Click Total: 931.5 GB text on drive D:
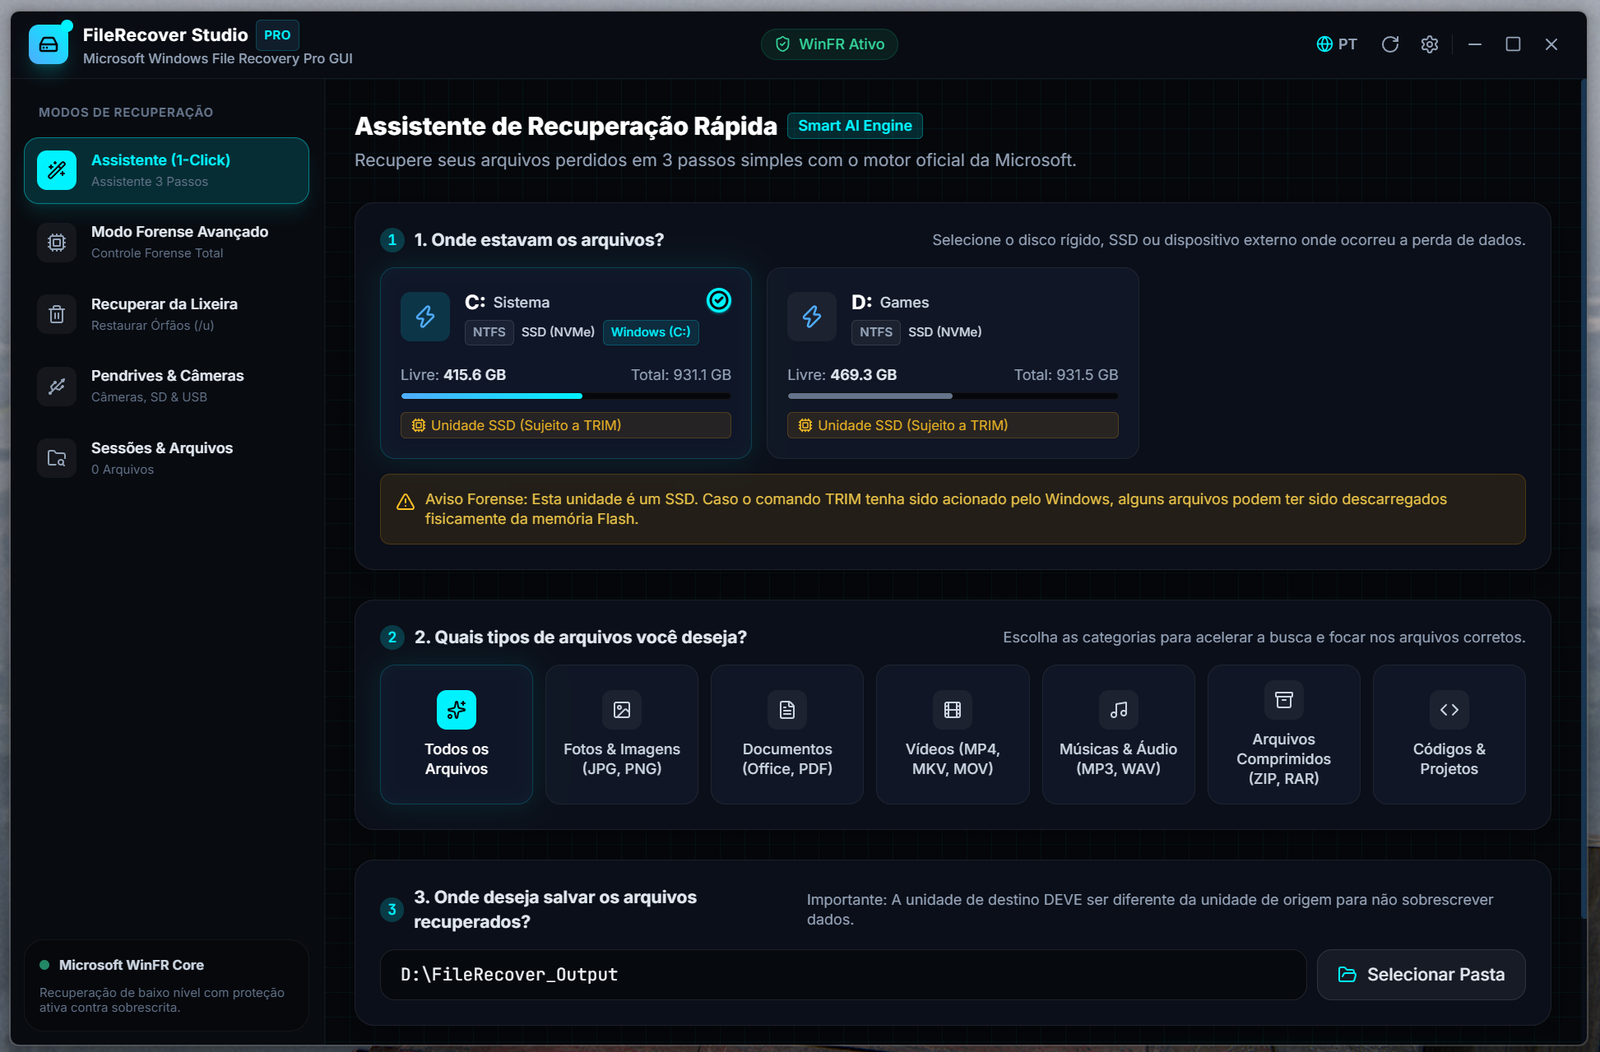This screenshot has height=1052, width=1600. 1066,375
